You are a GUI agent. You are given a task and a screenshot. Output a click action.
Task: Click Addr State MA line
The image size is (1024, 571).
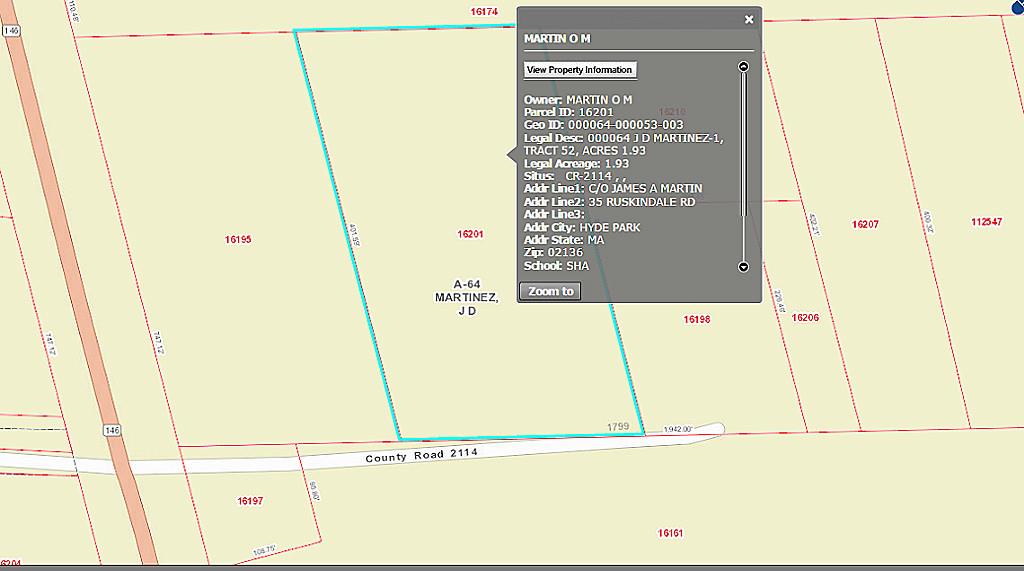click(564, 240)
